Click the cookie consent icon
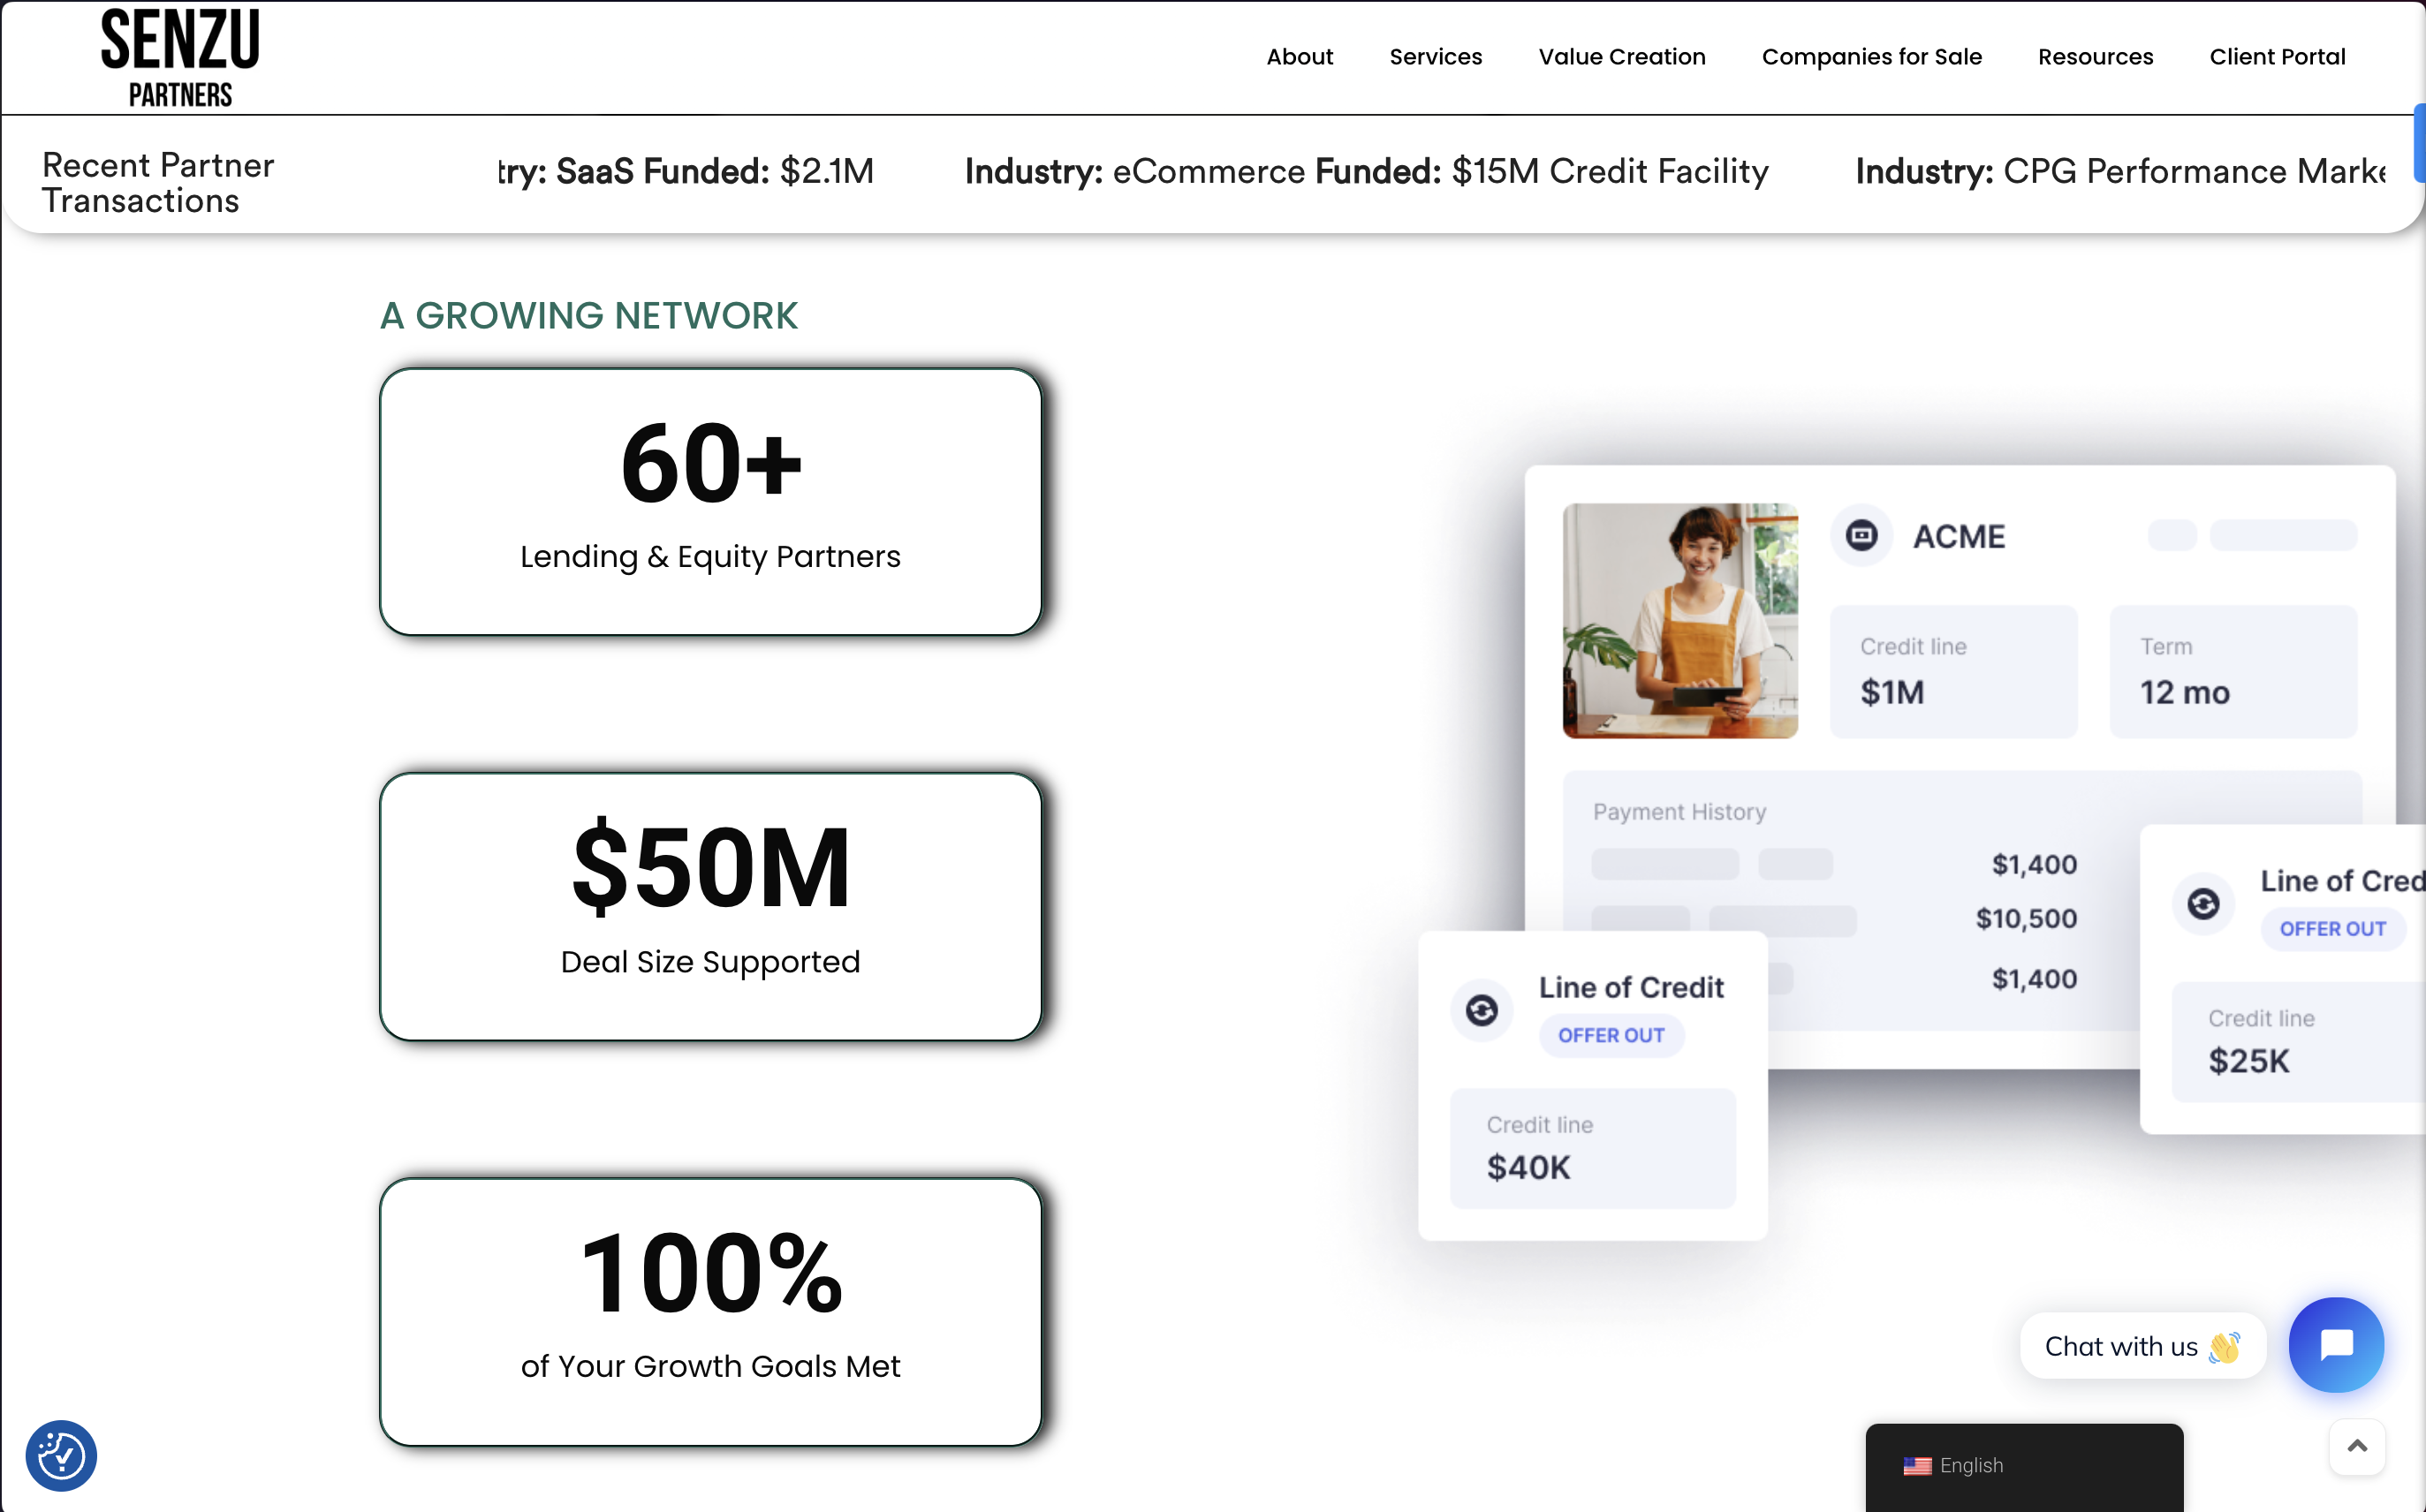Image resolution: width=2426 pixels, height=1512 pixels. click(61, 1455)
